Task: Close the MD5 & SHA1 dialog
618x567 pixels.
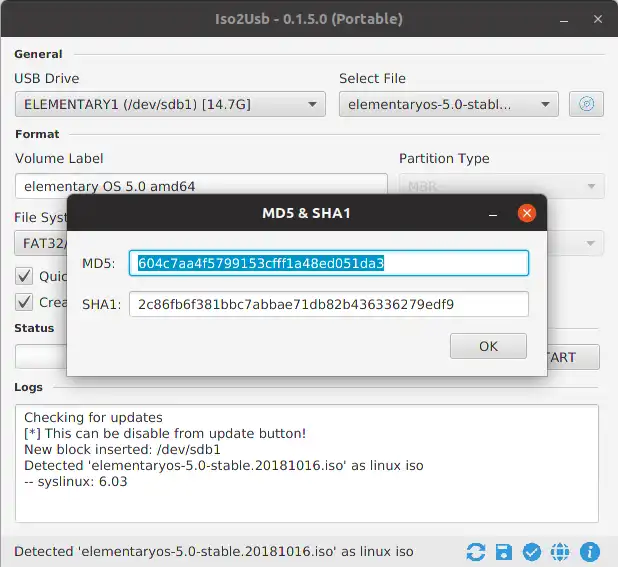Action: tap(527, 213)
